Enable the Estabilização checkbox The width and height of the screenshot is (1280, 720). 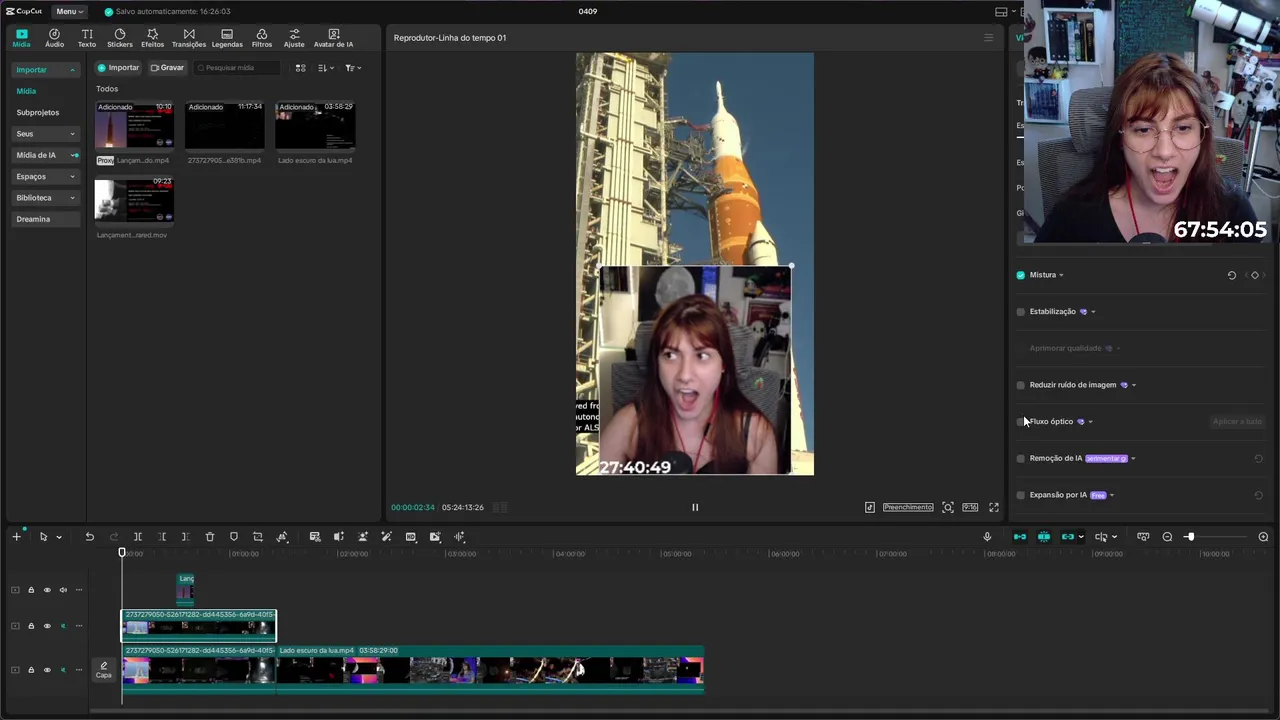click(1021, 312)
